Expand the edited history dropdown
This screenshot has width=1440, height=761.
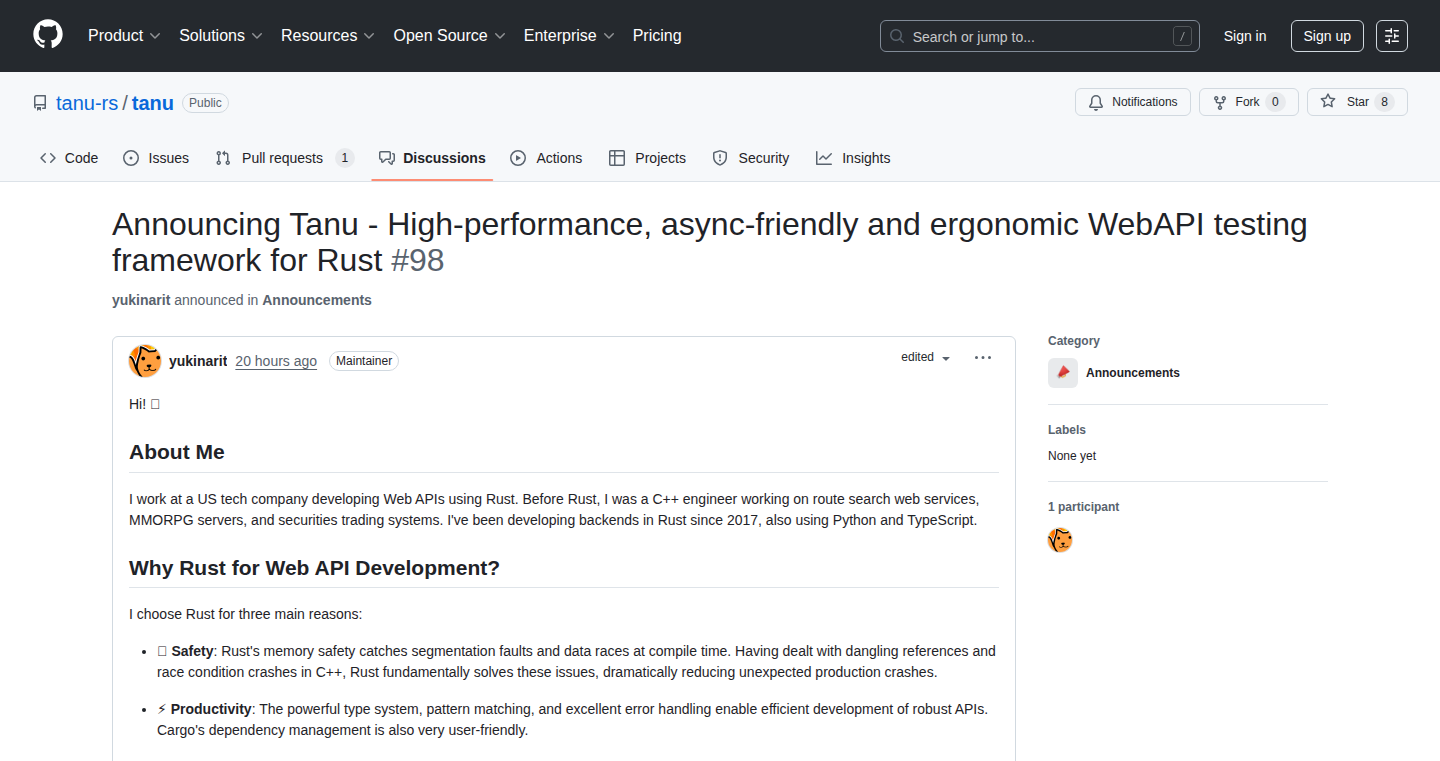click(926, 357)
